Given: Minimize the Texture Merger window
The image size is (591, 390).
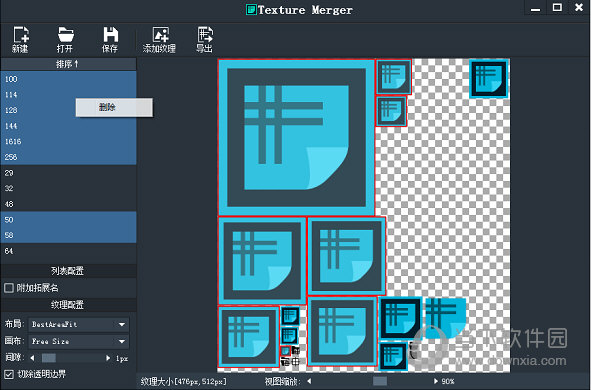Looking at the screenshot, I should (535, 8).
